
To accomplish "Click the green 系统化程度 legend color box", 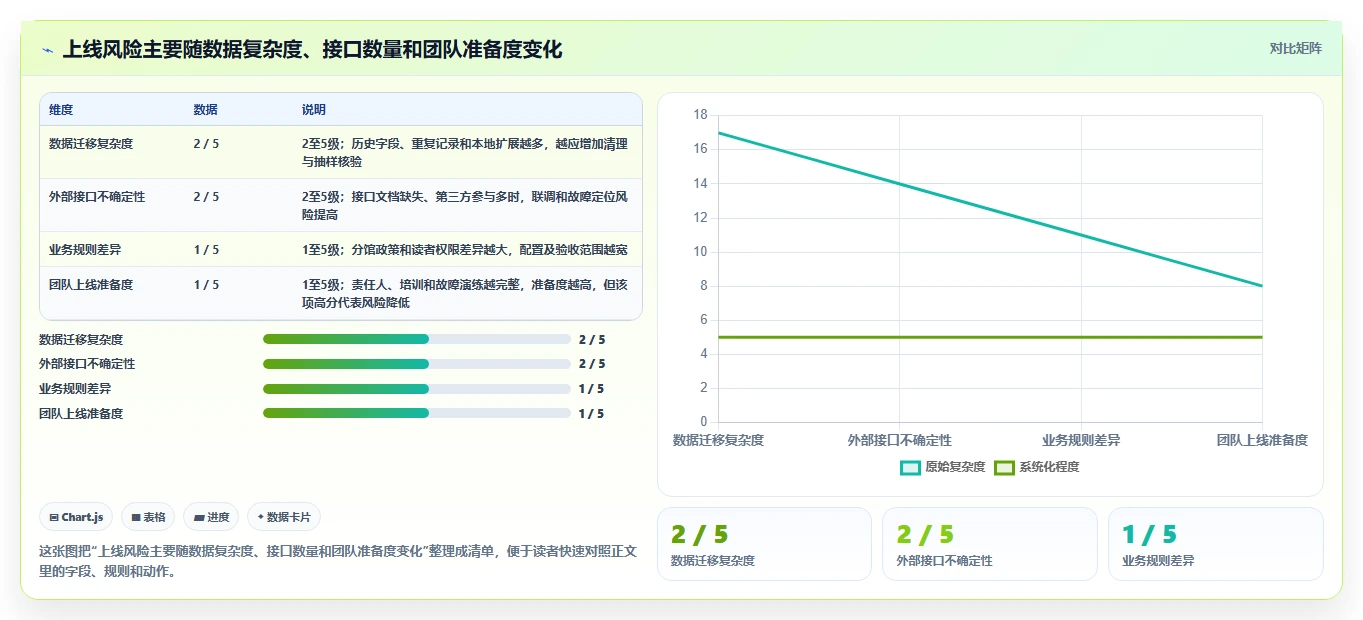I will pyautogui.click(x=1004, y=467).
